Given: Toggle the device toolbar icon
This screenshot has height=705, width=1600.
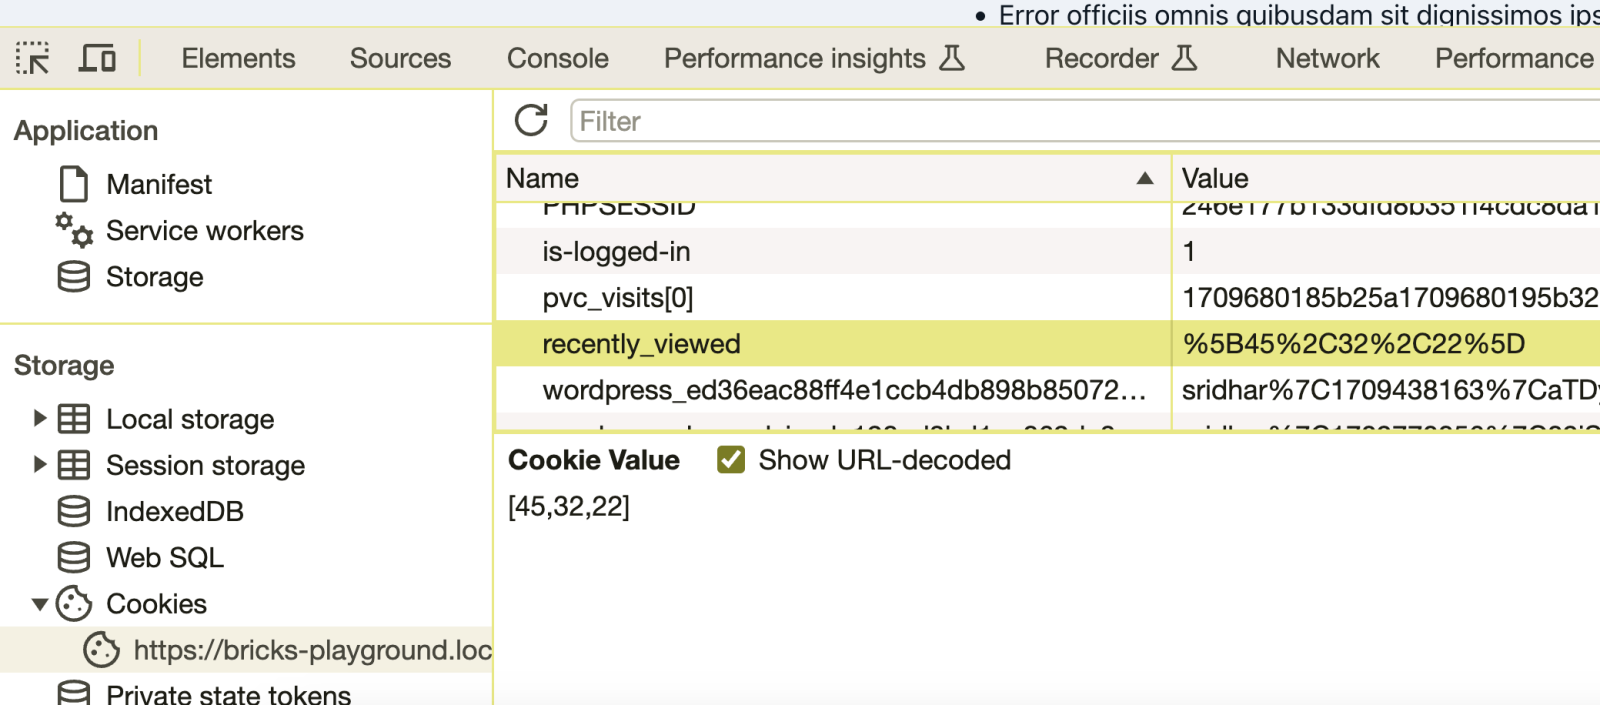Looking at the screenshot, I should click(x=97, y=58).
